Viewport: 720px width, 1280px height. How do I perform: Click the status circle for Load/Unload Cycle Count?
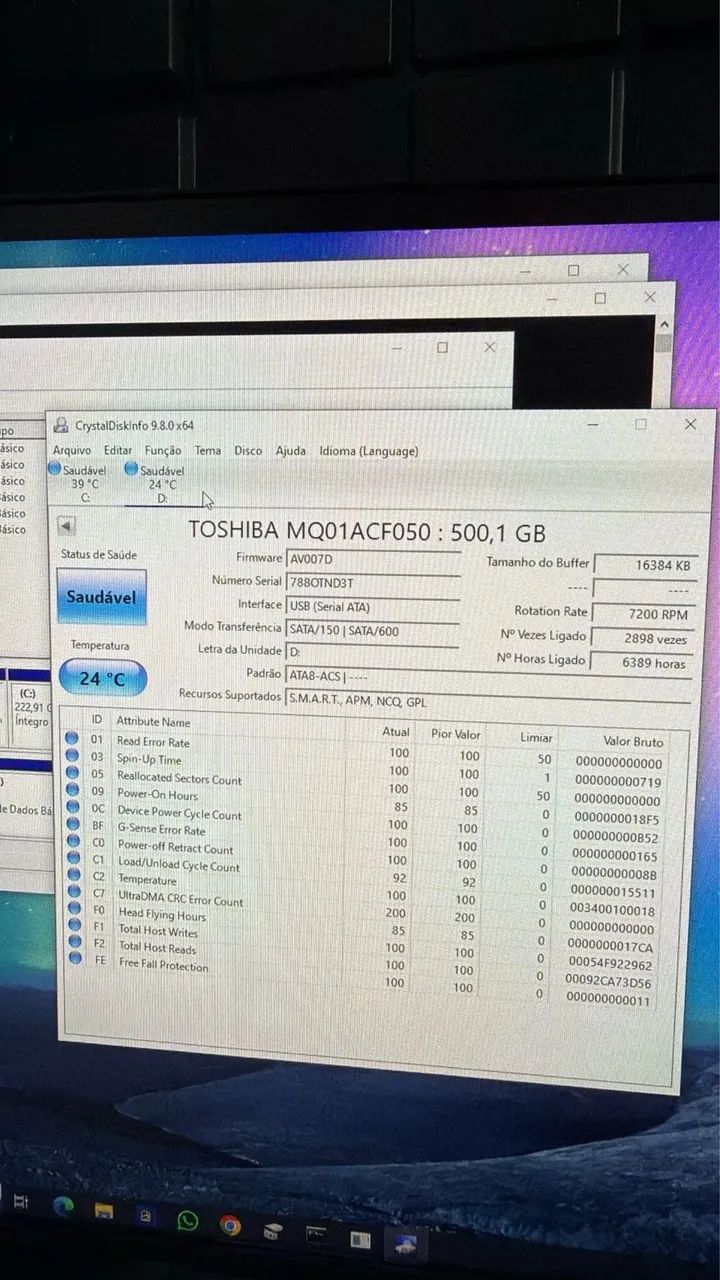pyautogui.click(x=73, y=858)
